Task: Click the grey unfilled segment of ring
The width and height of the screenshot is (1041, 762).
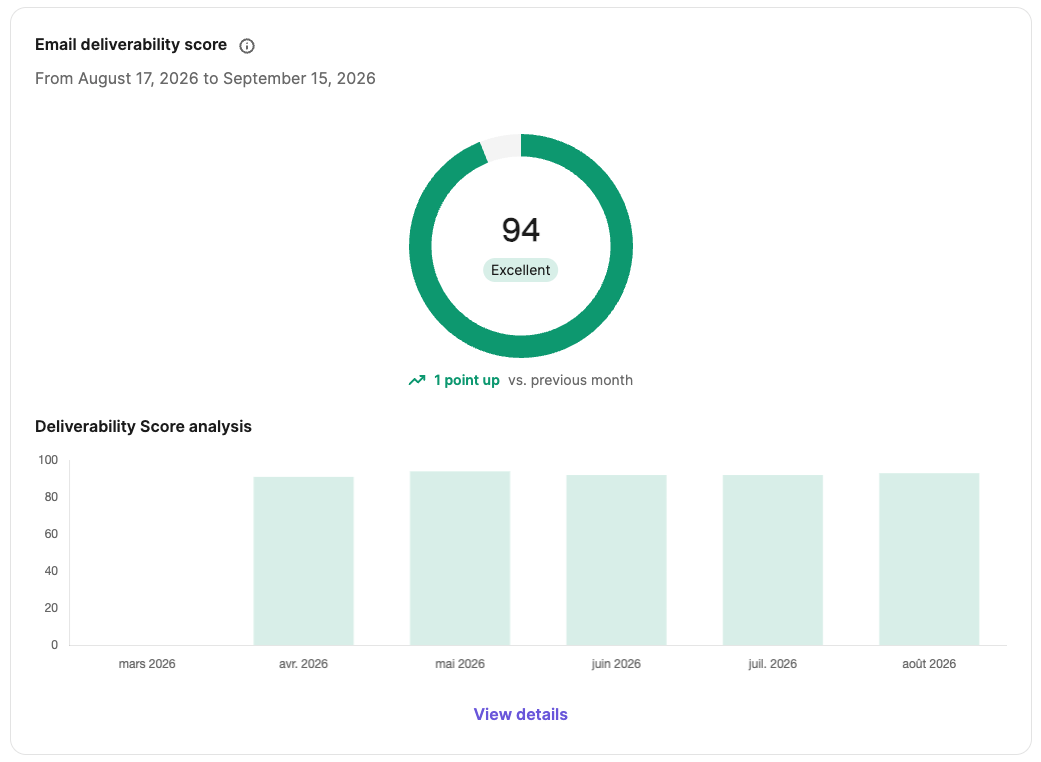Action: [502, 147]
